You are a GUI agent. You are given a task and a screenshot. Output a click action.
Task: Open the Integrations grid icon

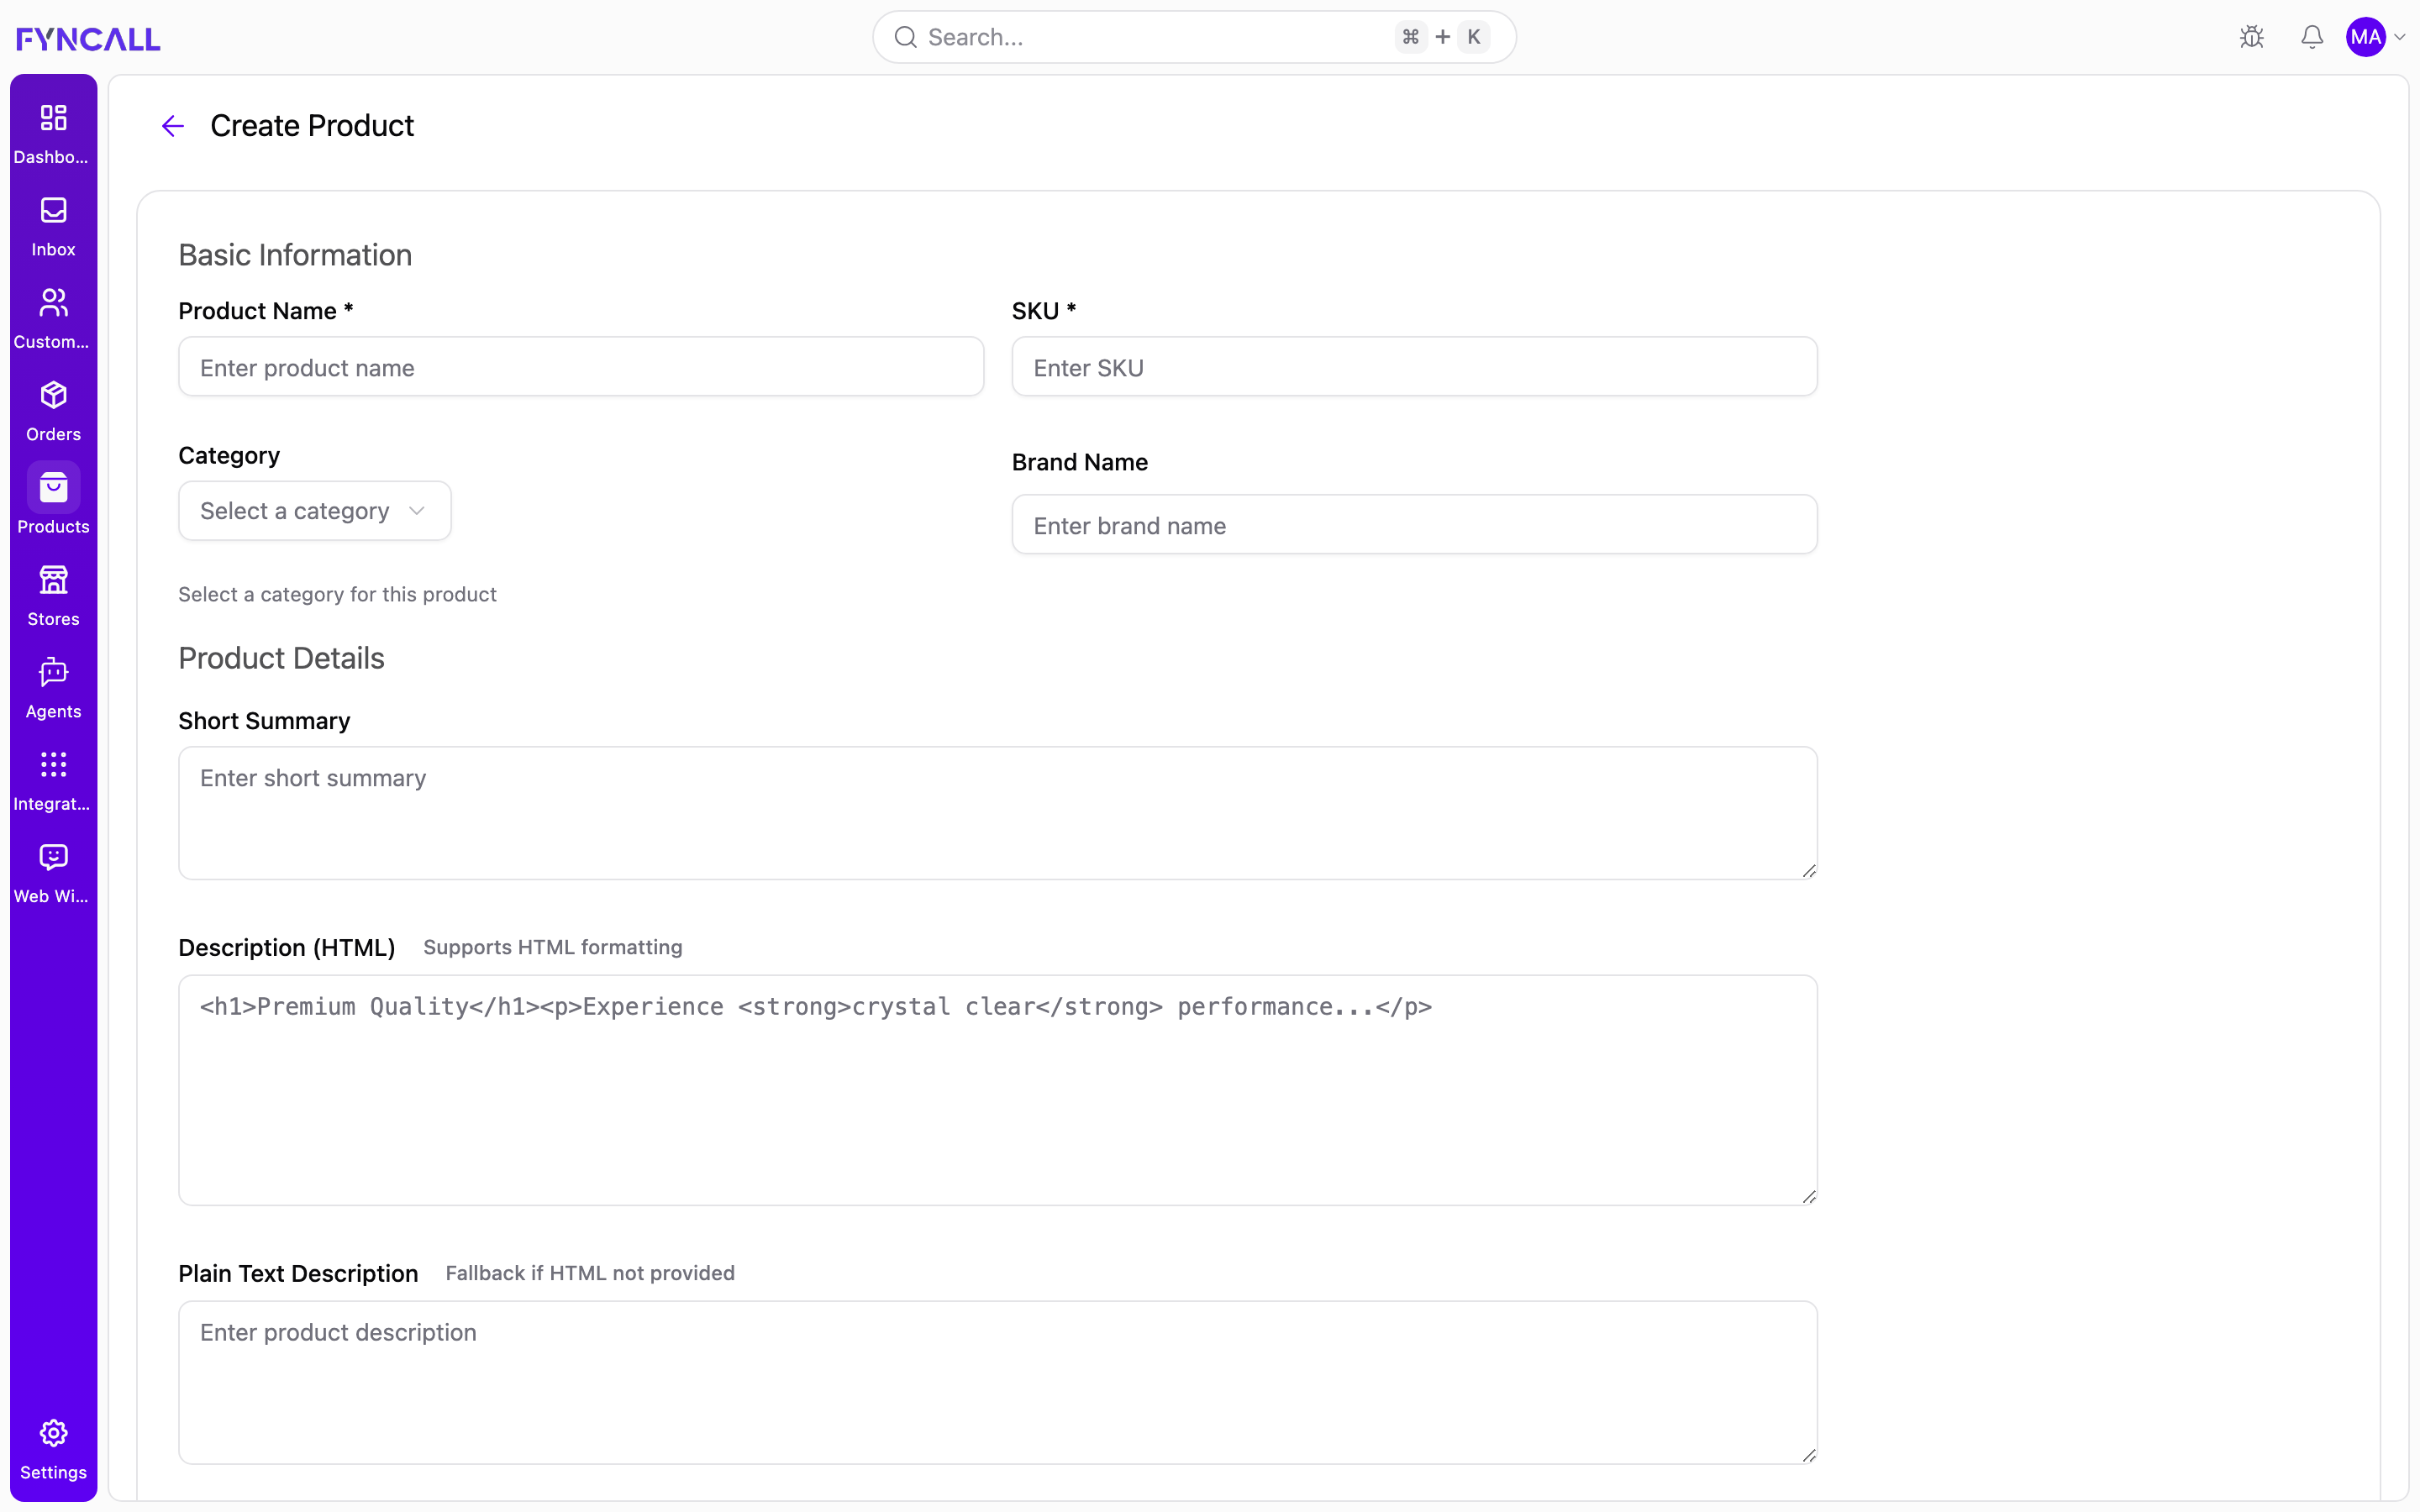point(53,765)
